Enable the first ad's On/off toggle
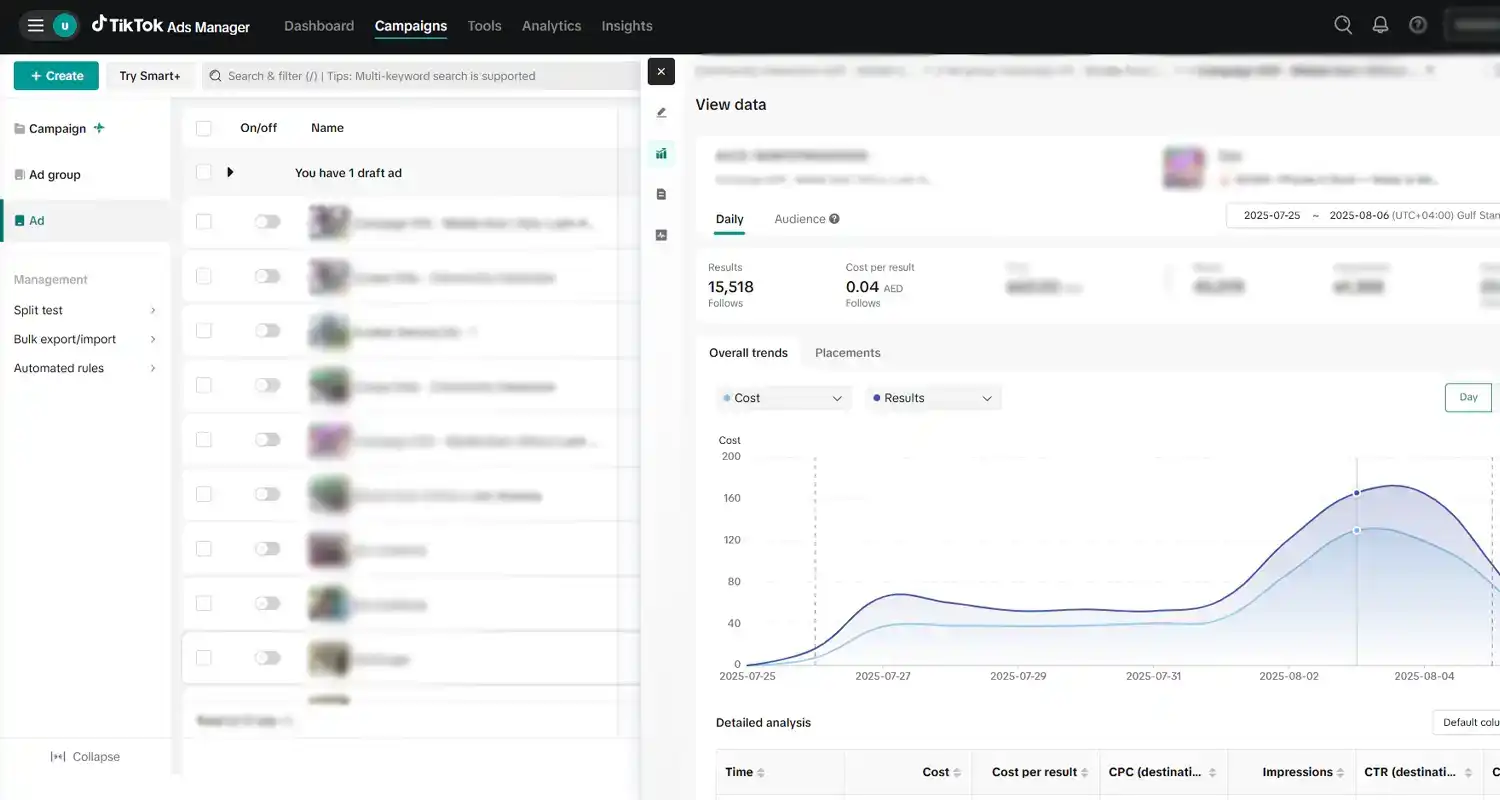 point(267,222)
